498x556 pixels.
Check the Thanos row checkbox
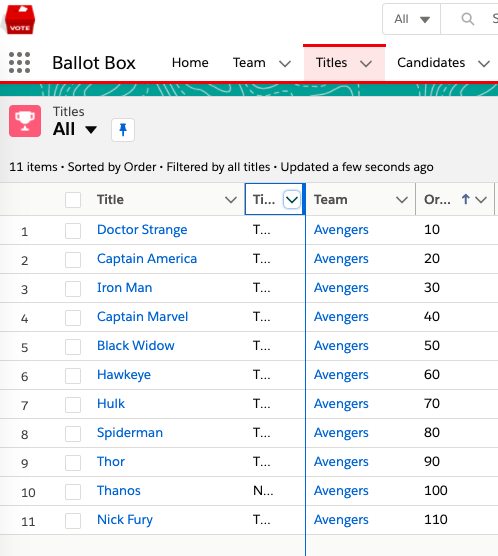[x=73, y=492]
